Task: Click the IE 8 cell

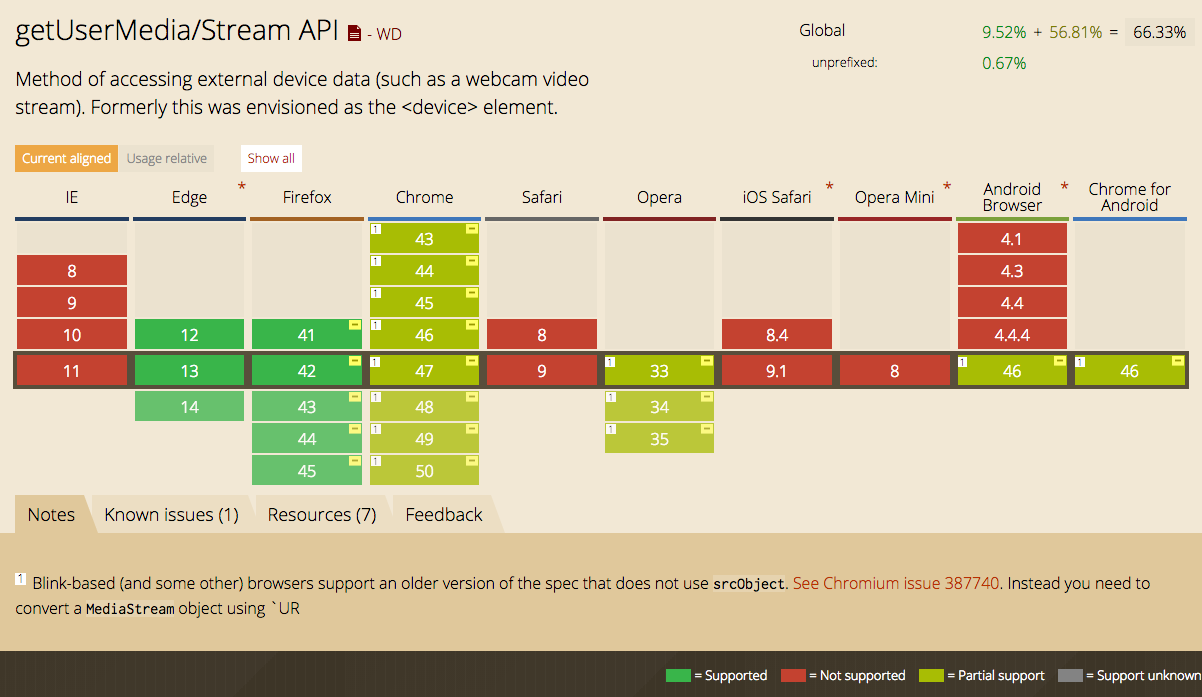Action: tap(72, 270)
